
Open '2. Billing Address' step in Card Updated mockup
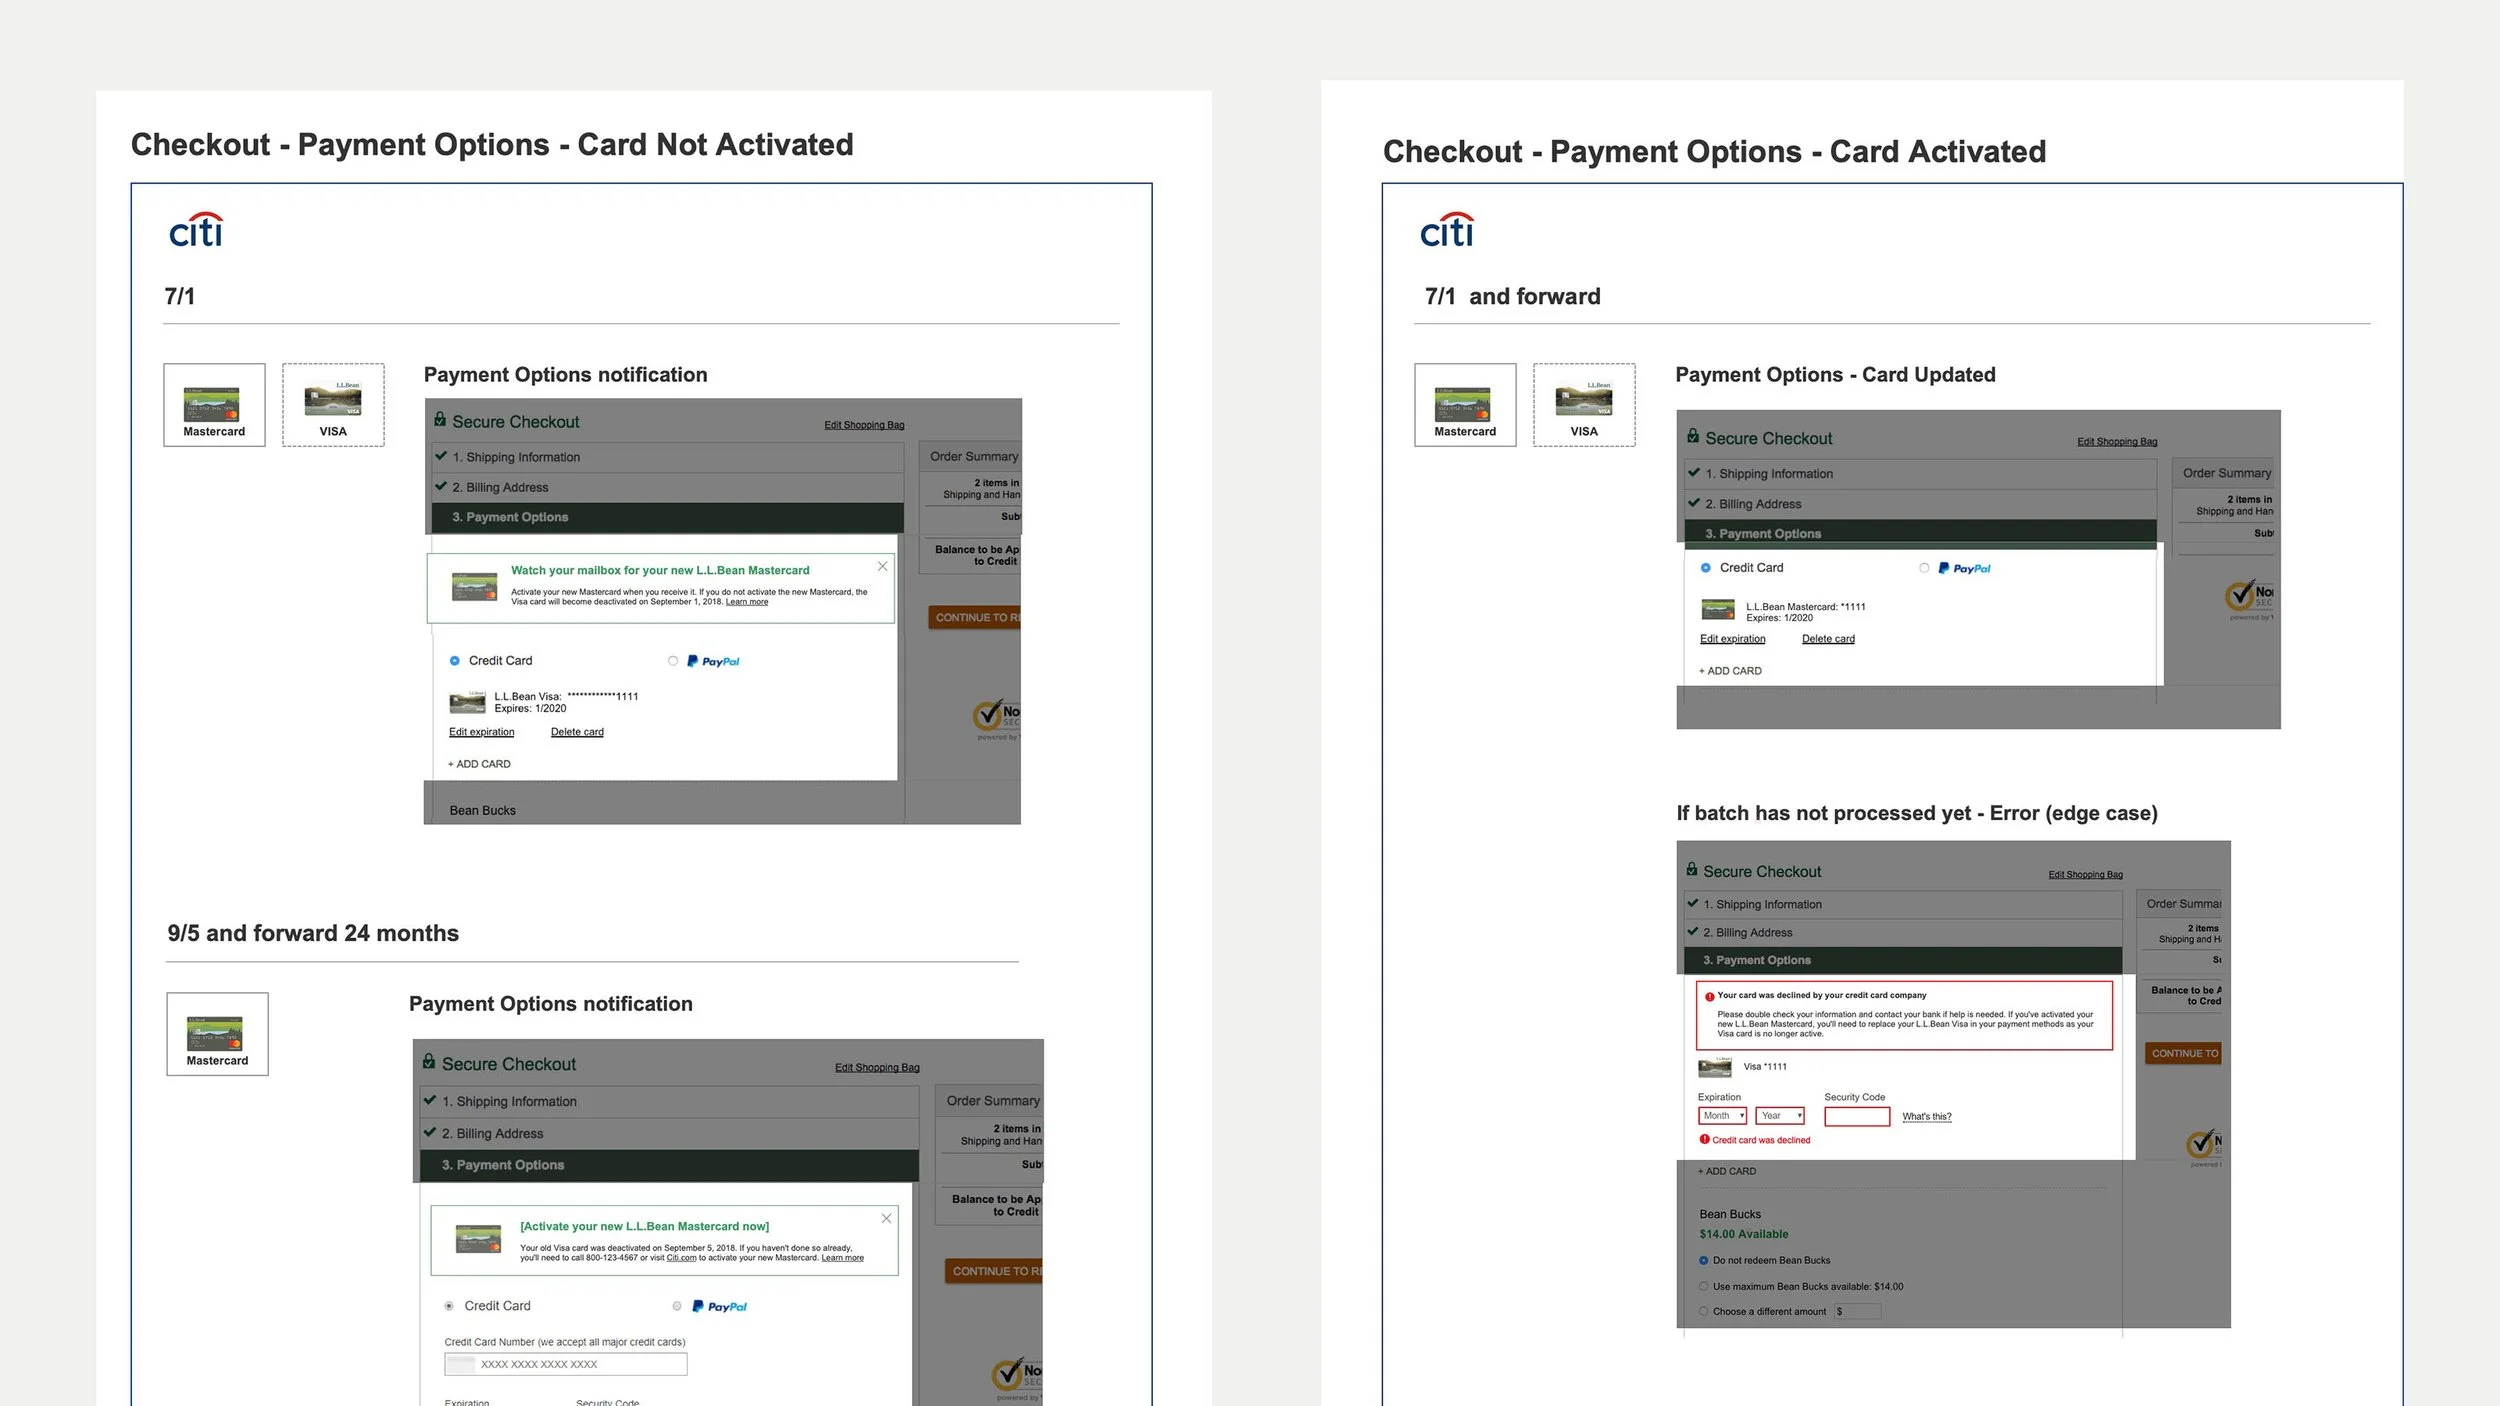click(x=1921, y=504)
